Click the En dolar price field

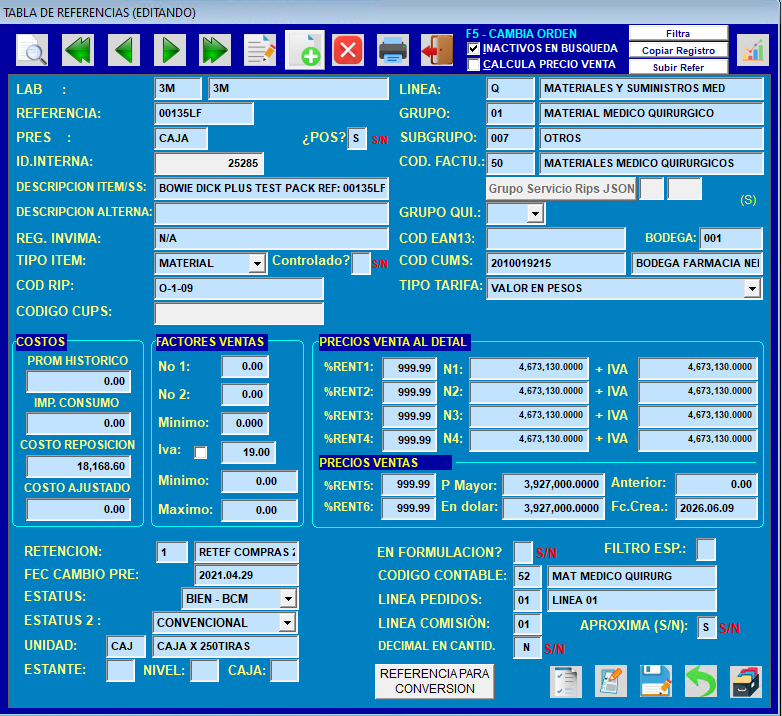[x=554, y=508]
